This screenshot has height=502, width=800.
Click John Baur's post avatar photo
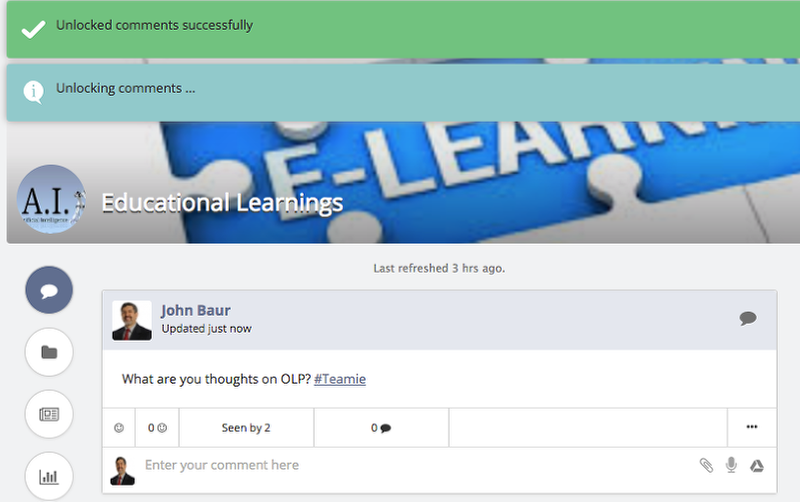click(132, 320)
